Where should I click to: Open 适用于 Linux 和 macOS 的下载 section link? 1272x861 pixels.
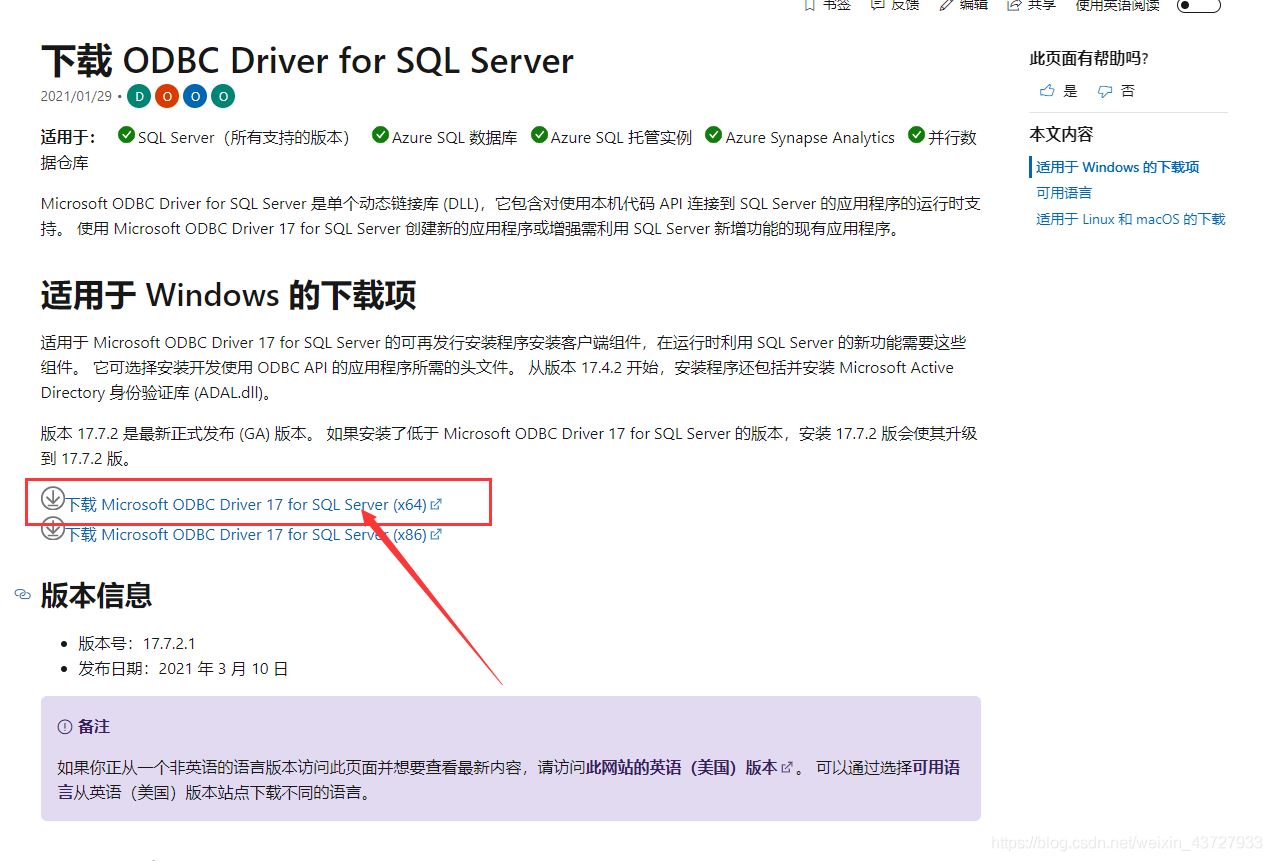[1130, 219]
